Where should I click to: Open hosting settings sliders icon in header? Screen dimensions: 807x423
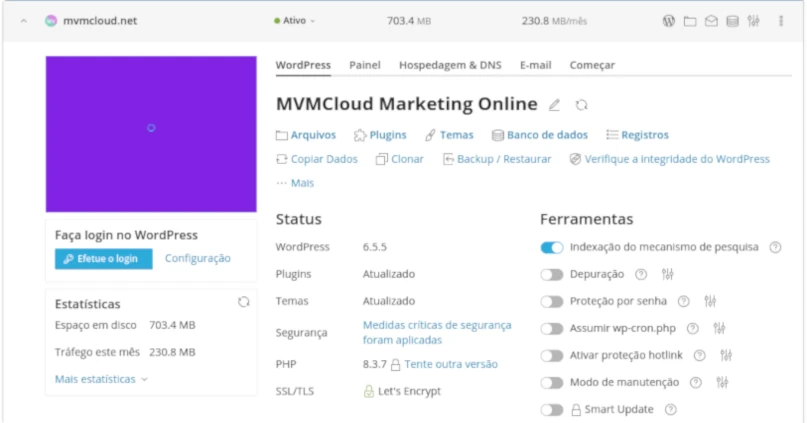pyautogui.click(x=753, y=21)
